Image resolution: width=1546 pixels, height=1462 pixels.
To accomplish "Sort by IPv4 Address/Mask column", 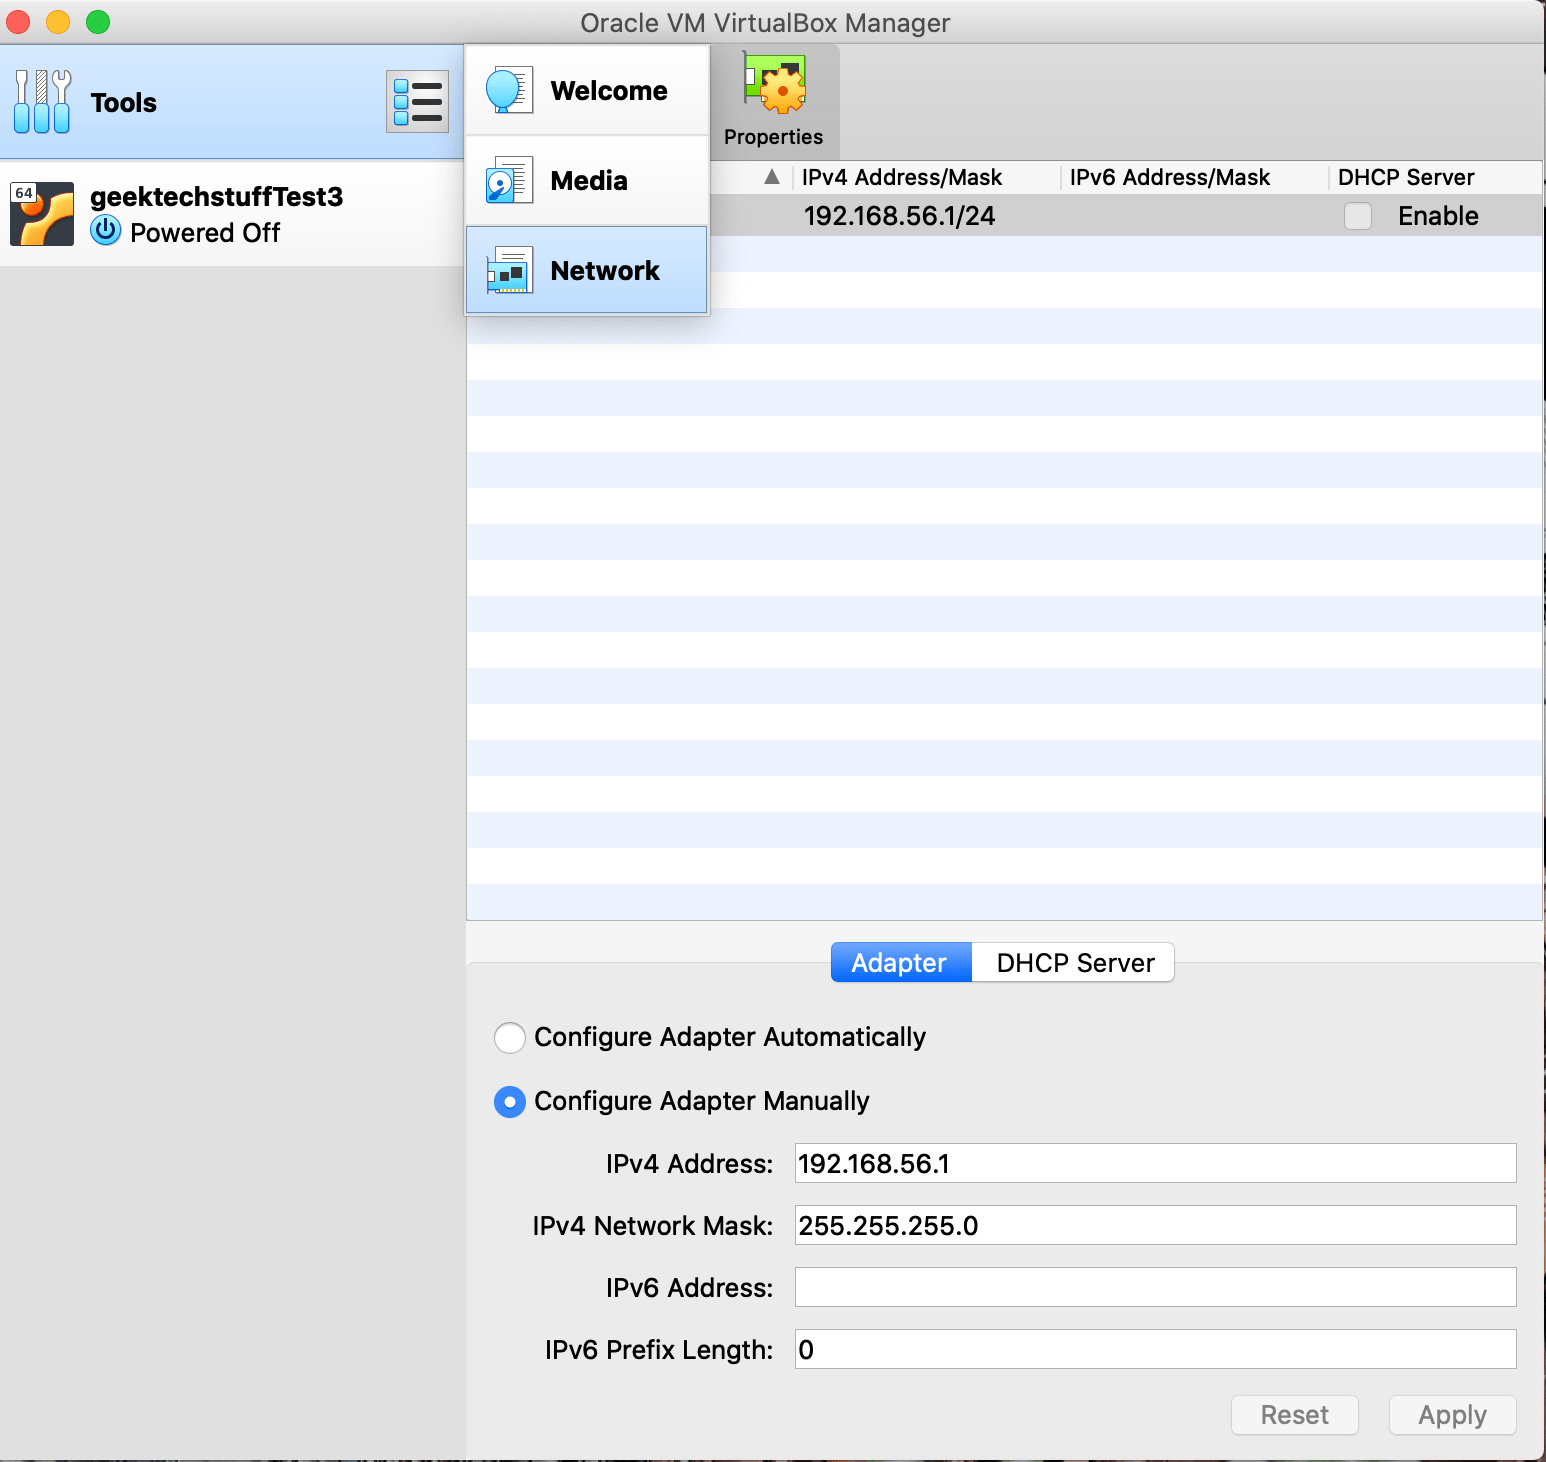I will point(901,177).
